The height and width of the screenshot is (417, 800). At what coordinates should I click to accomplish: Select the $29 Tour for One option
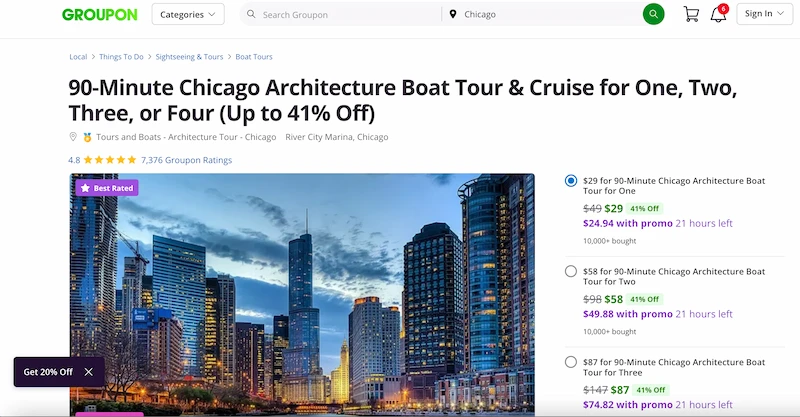click(x=570, y=181)
